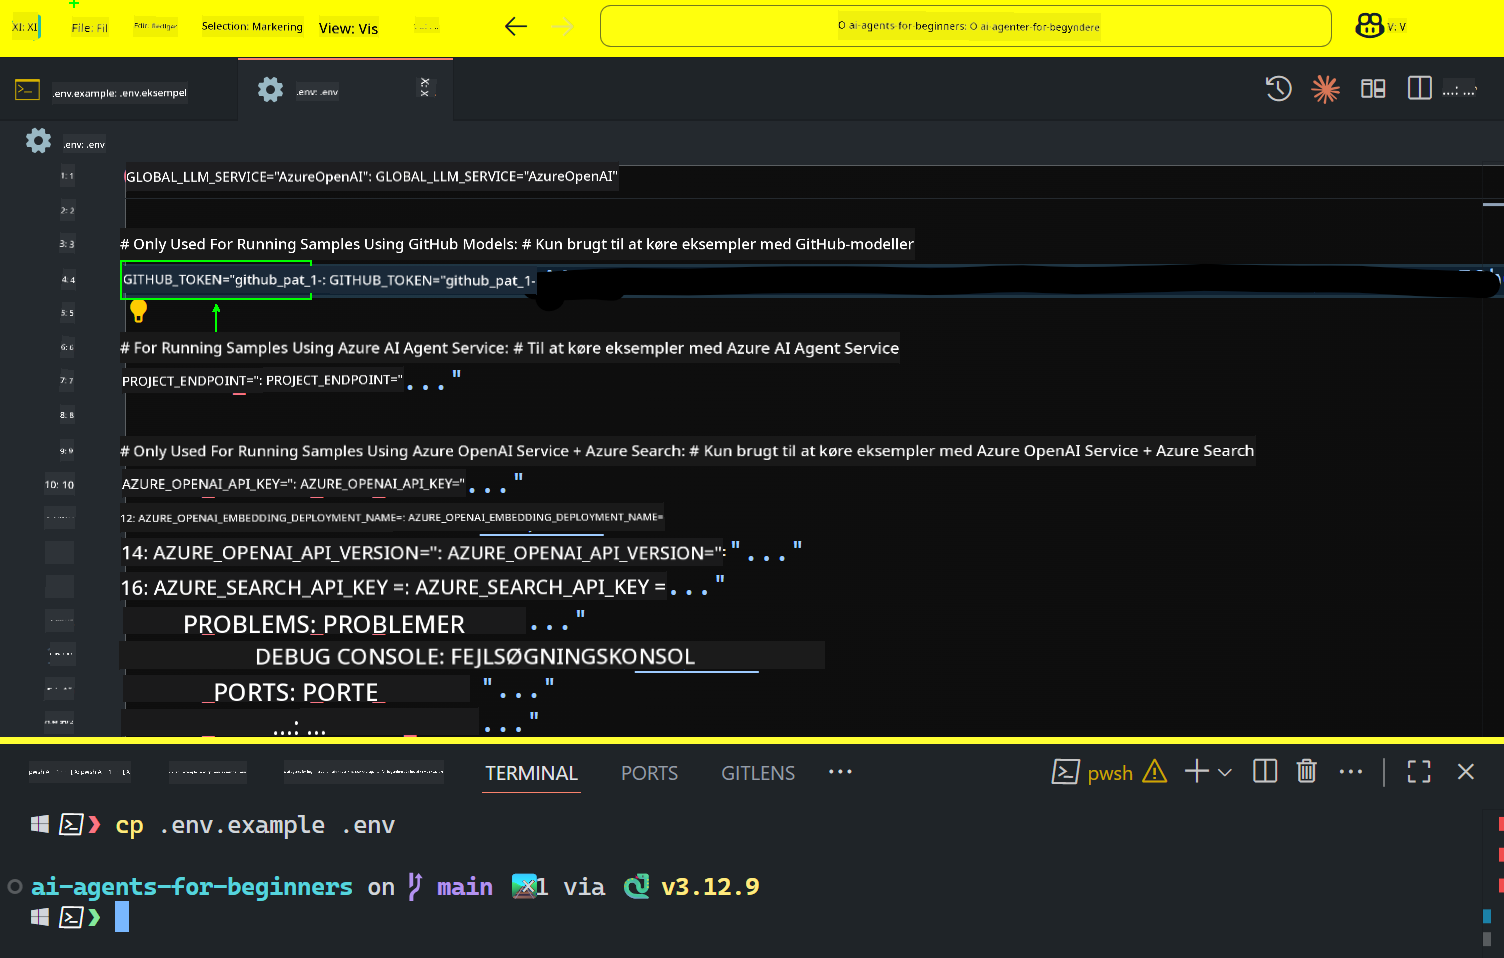
Task: Switch to the .env editor tab
Action: point(317,91)
